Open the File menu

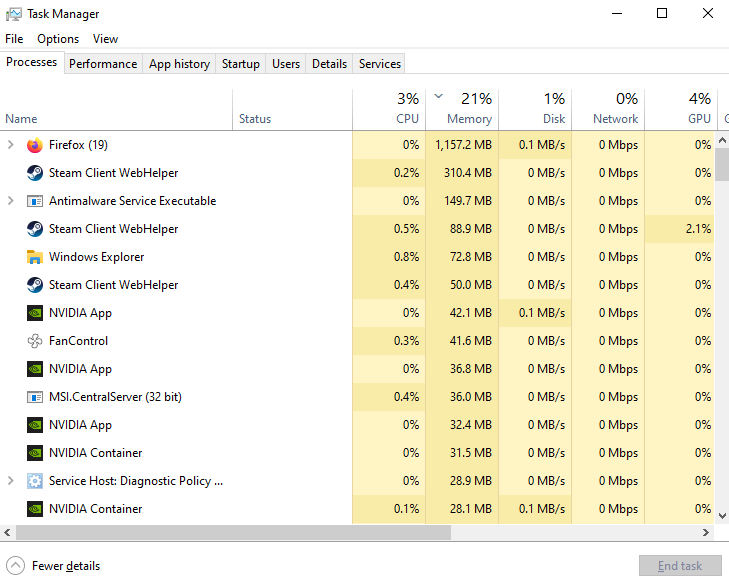pos(14,39)
